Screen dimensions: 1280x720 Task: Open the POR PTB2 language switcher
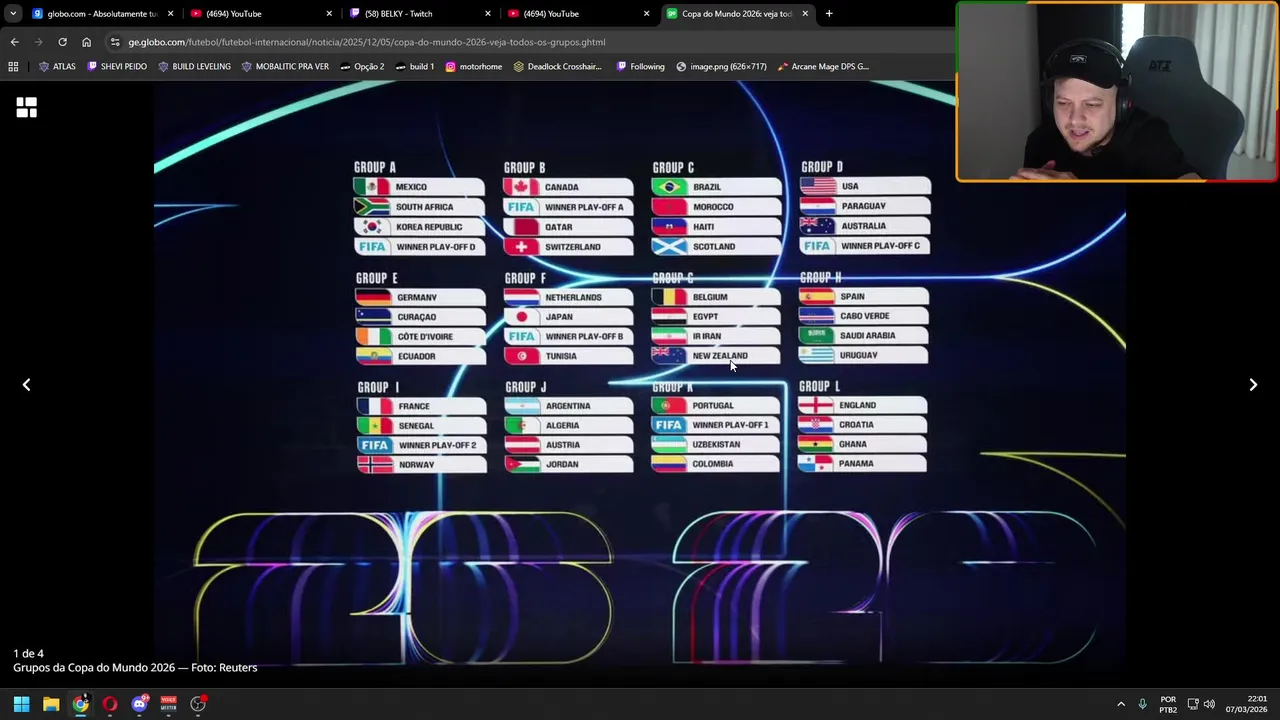point(1168,704)
